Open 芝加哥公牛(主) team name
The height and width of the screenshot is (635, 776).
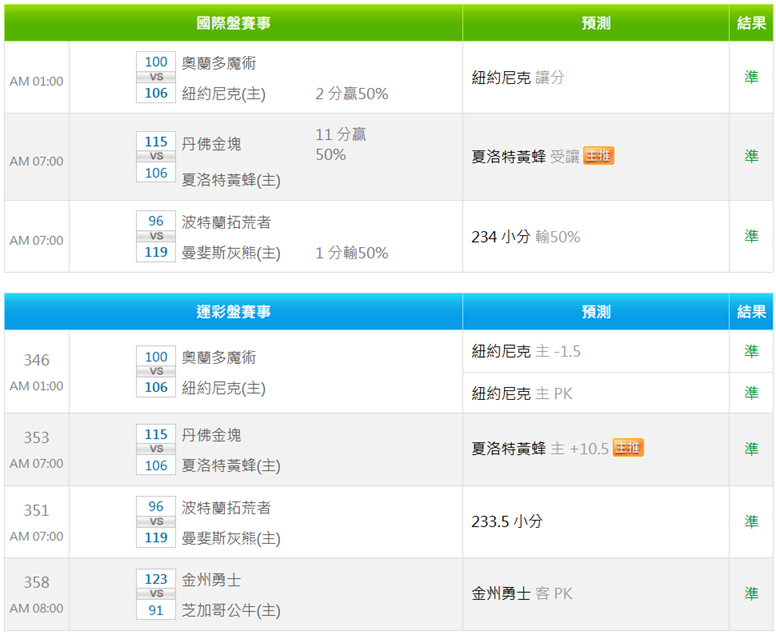pyautogui.click(x=231, y=610)
